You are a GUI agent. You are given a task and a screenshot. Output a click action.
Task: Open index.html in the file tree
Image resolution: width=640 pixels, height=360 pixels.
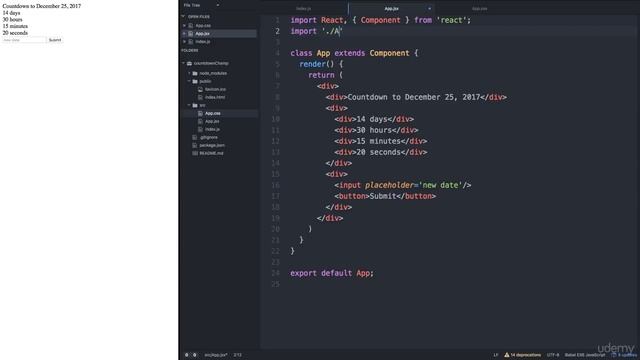tap(215, 97)
